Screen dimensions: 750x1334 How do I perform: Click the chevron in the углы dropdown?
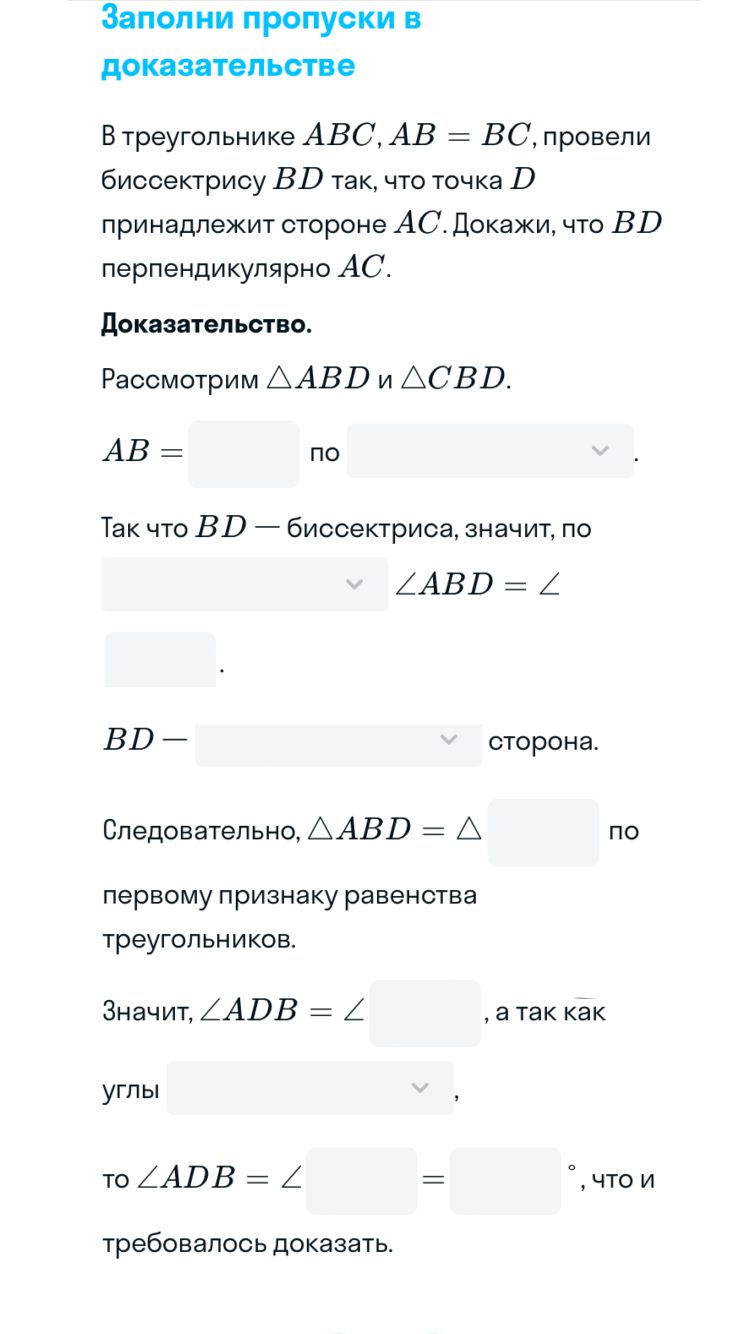point(420,1088)
